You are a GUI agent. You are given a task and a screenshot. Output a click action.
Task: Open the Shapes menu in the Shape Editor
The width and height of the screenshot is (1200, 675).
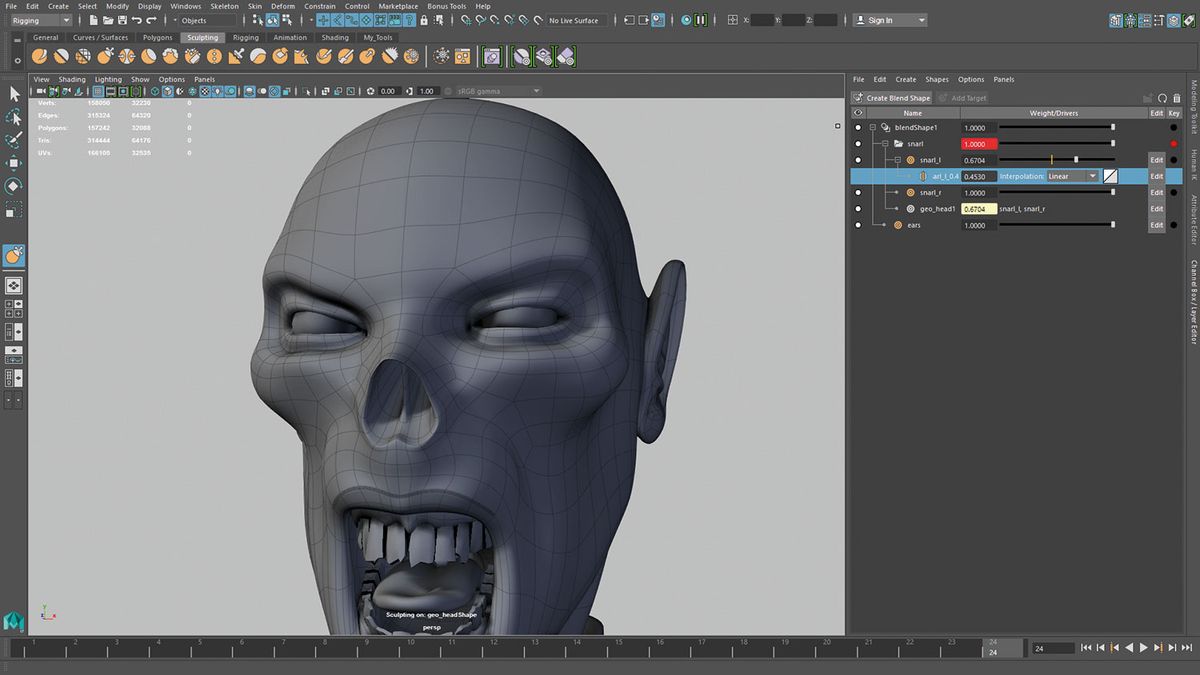pos(937,79)
